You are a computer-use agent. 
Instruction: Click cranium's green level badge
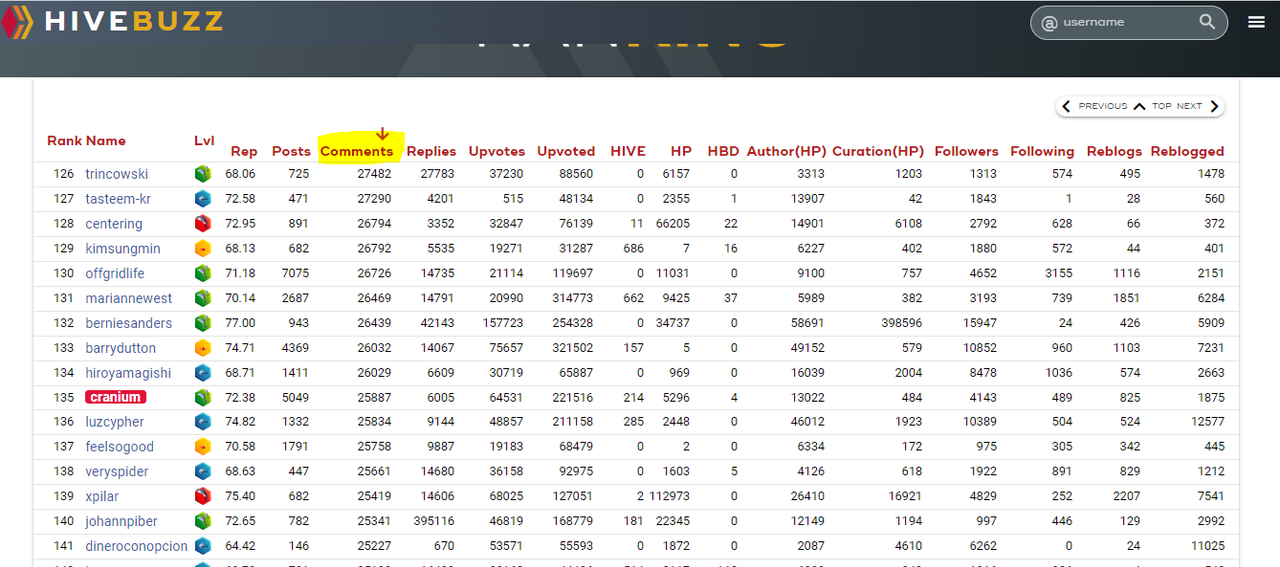pyautogui.click(x=203, y=397)
